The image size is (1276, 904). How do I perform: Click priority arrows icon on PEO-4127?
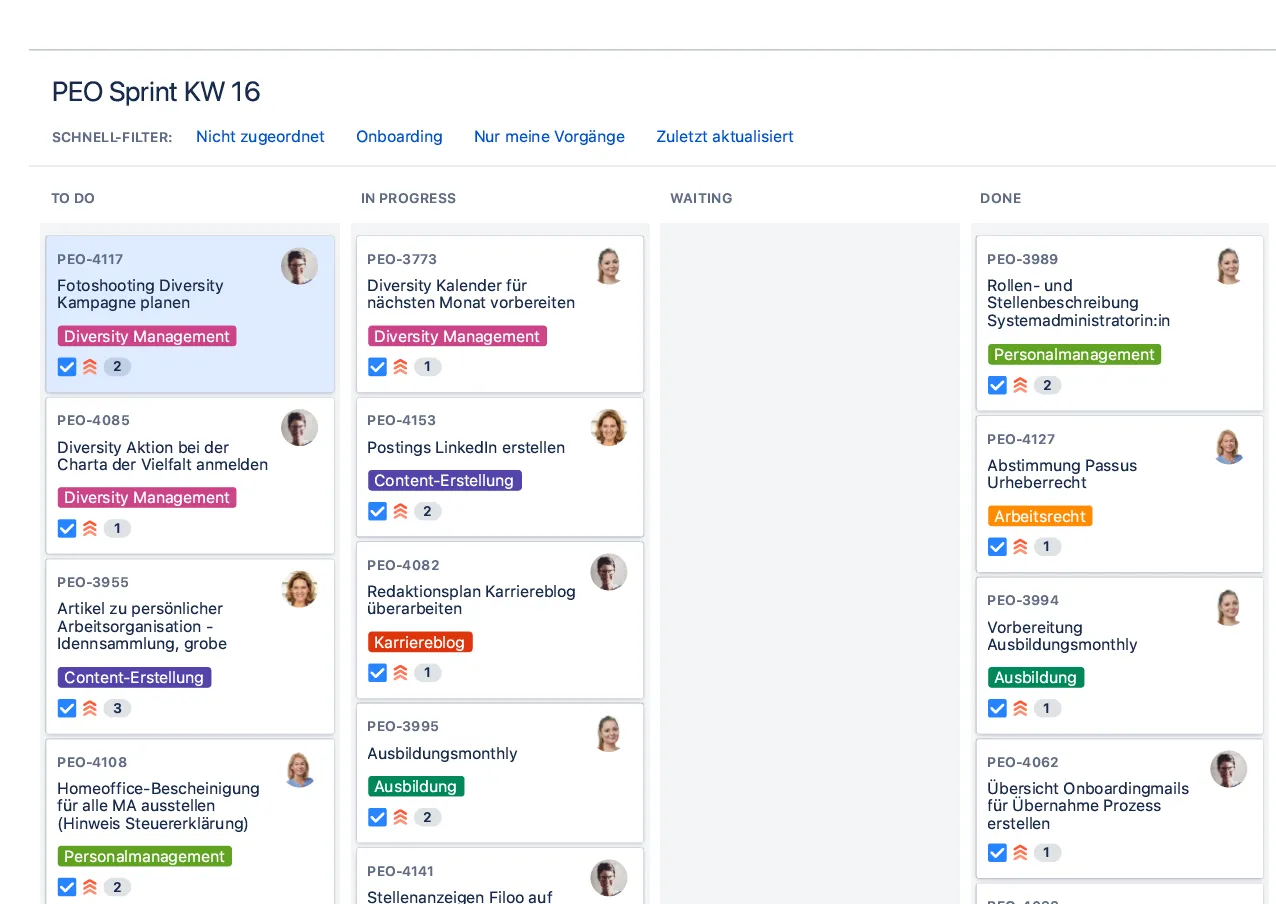pyautogui.click(x=1020, y=547)
